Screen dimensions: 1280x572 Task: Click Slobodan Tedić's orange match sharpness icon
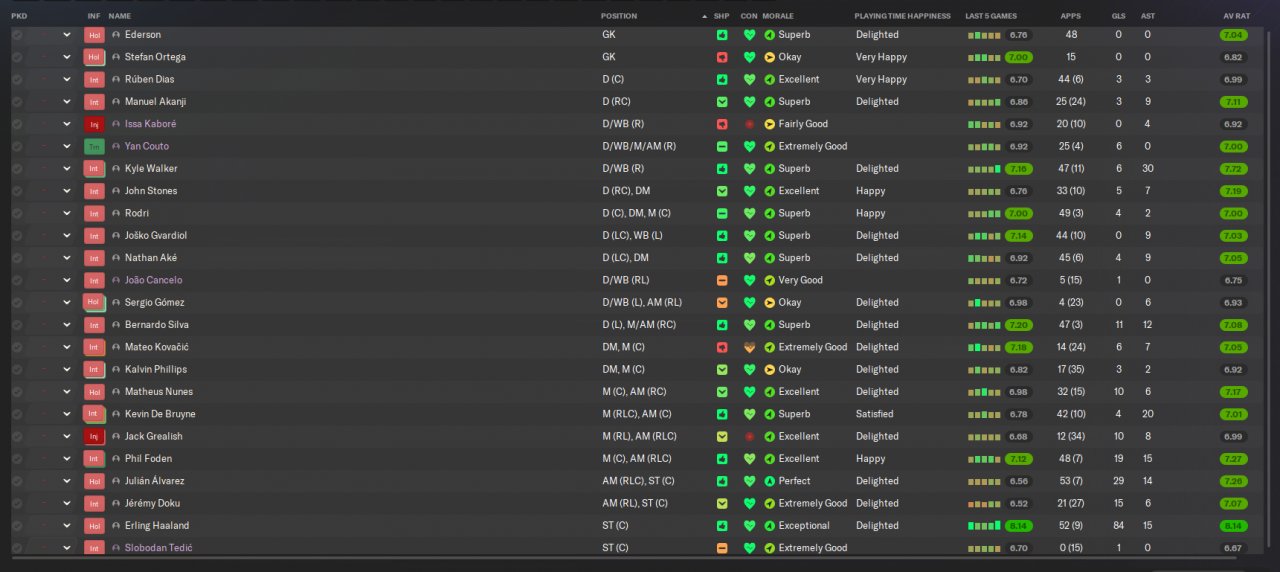tap(722, 548)
